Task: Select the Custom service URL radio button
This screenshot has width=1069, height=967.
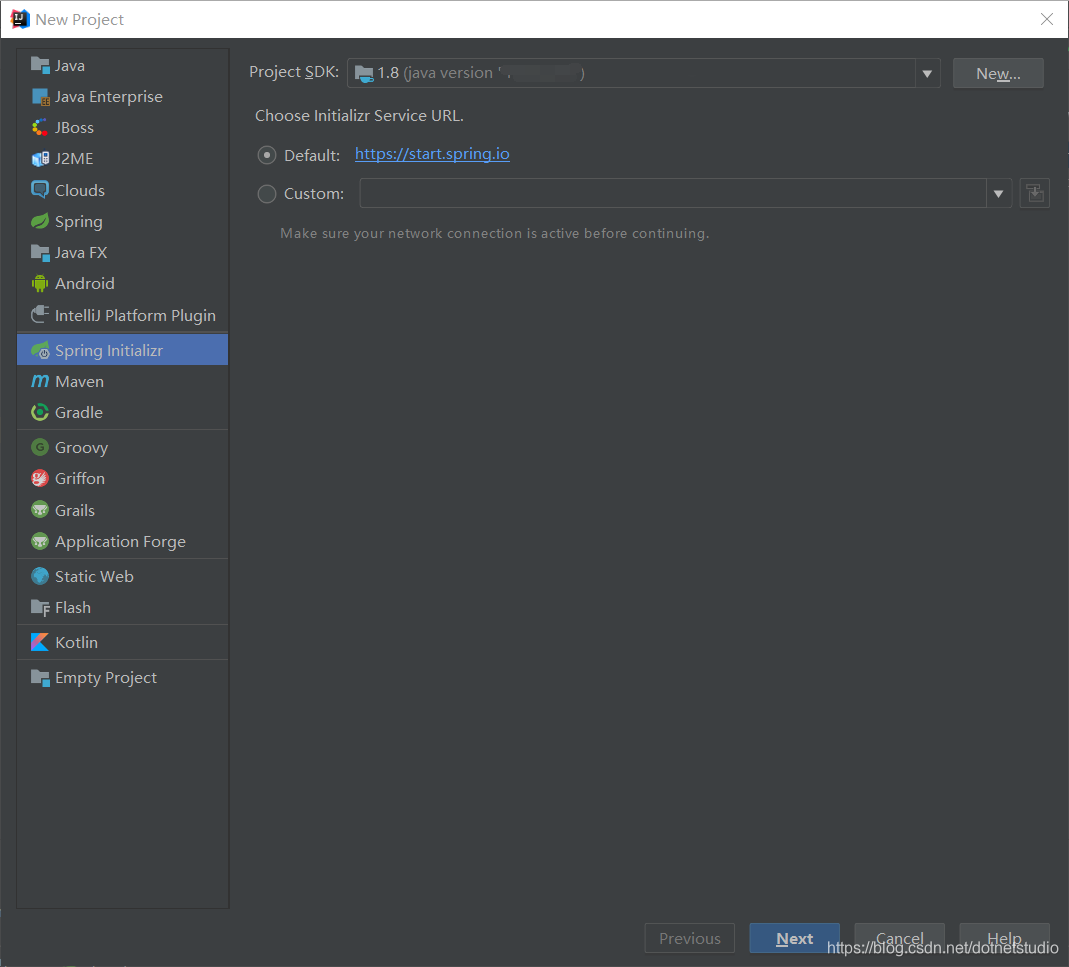Action: pos(267,194)
